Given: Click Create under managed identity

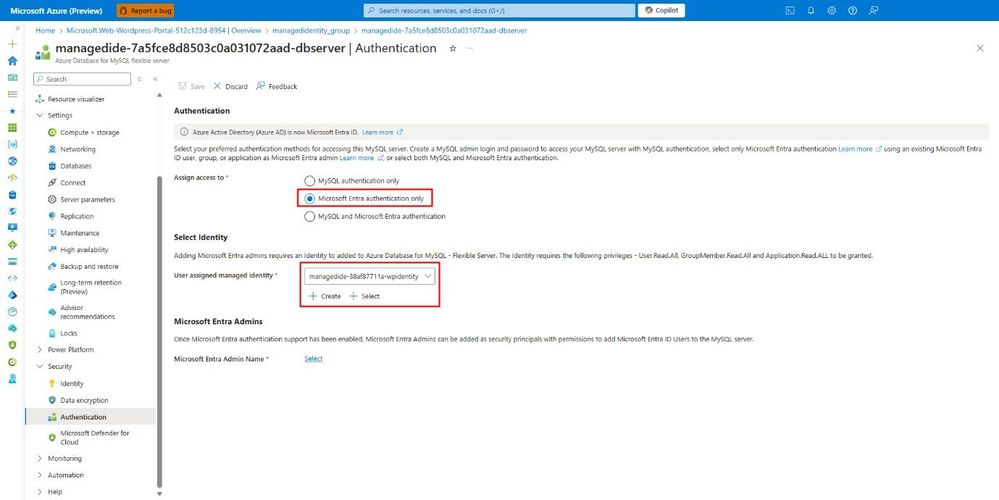Looking at the screenshot, I should tap(325, 296).
